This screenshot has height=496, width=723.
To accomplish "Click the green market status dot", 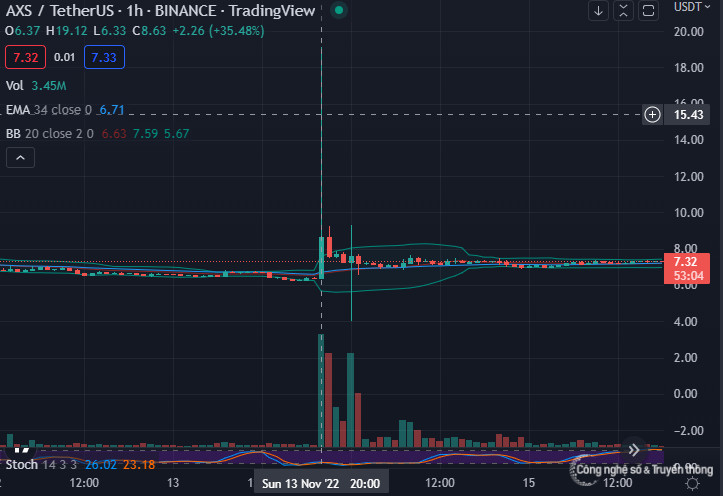I will pyautogui.click(x=339, y=11).
